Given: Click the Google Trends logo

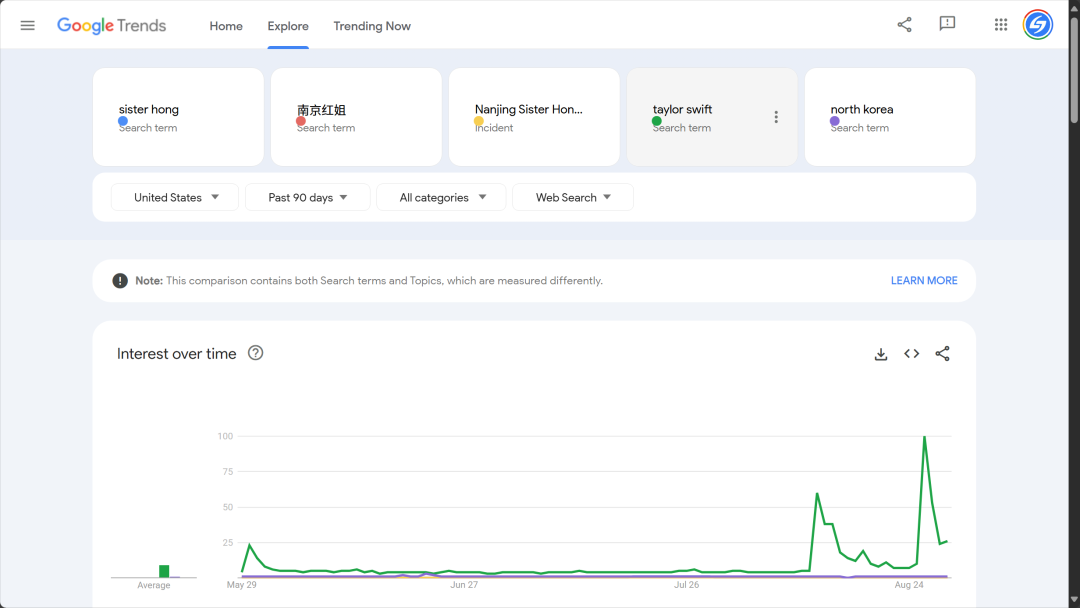Looking at the screenshot, I should 111,26.
